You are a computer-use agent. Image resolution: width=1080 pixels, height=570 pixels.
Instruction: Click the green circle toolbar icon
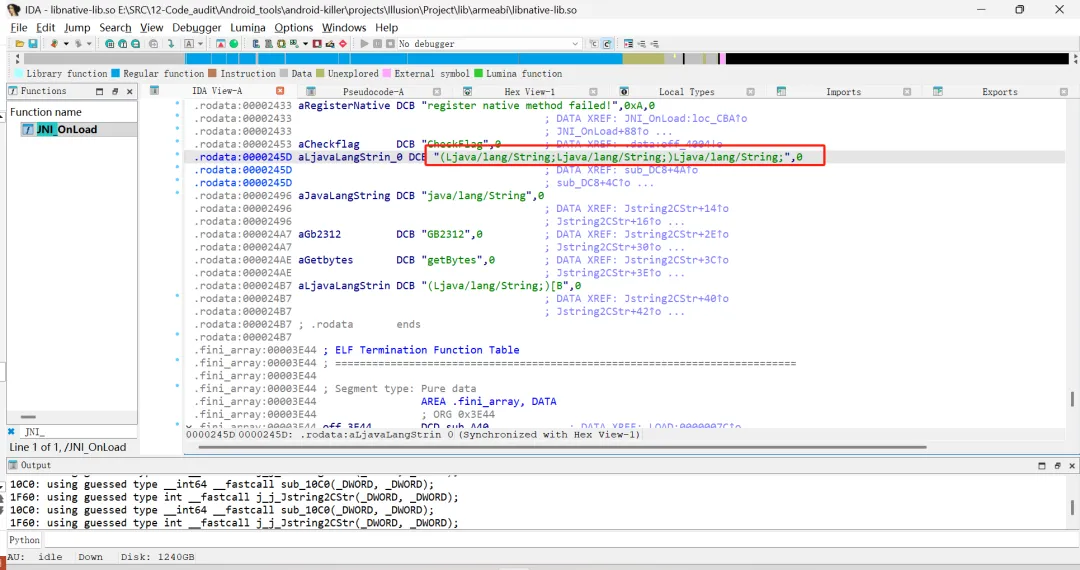[233, 43]
